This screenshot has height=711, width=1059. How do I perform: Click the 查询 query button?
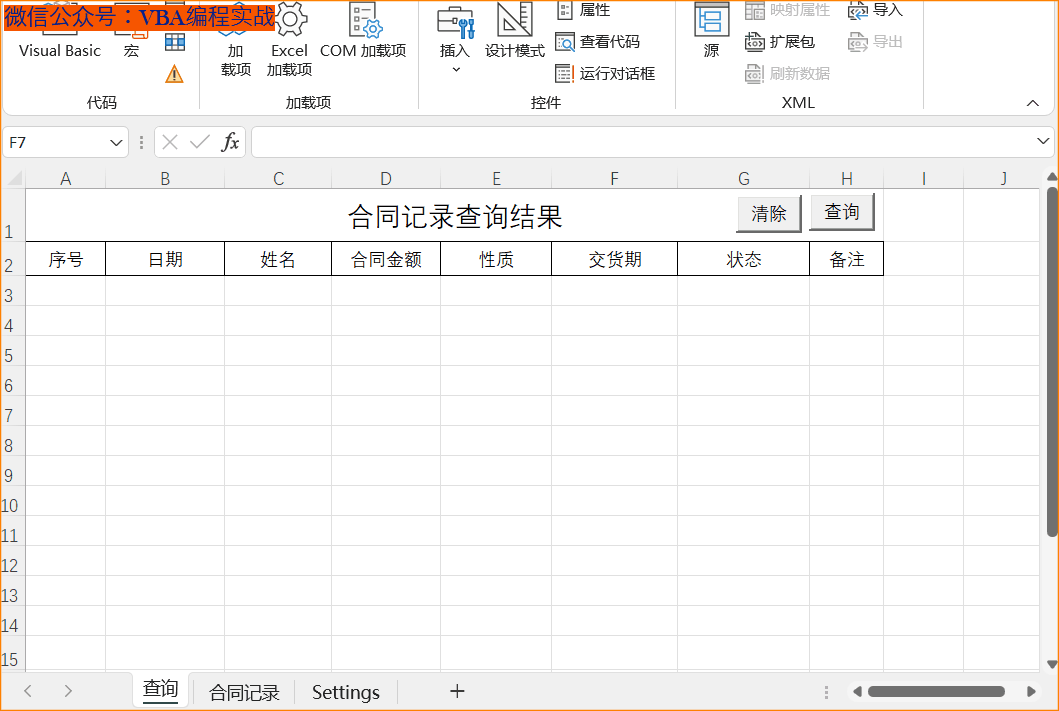(x=841, y=212)
